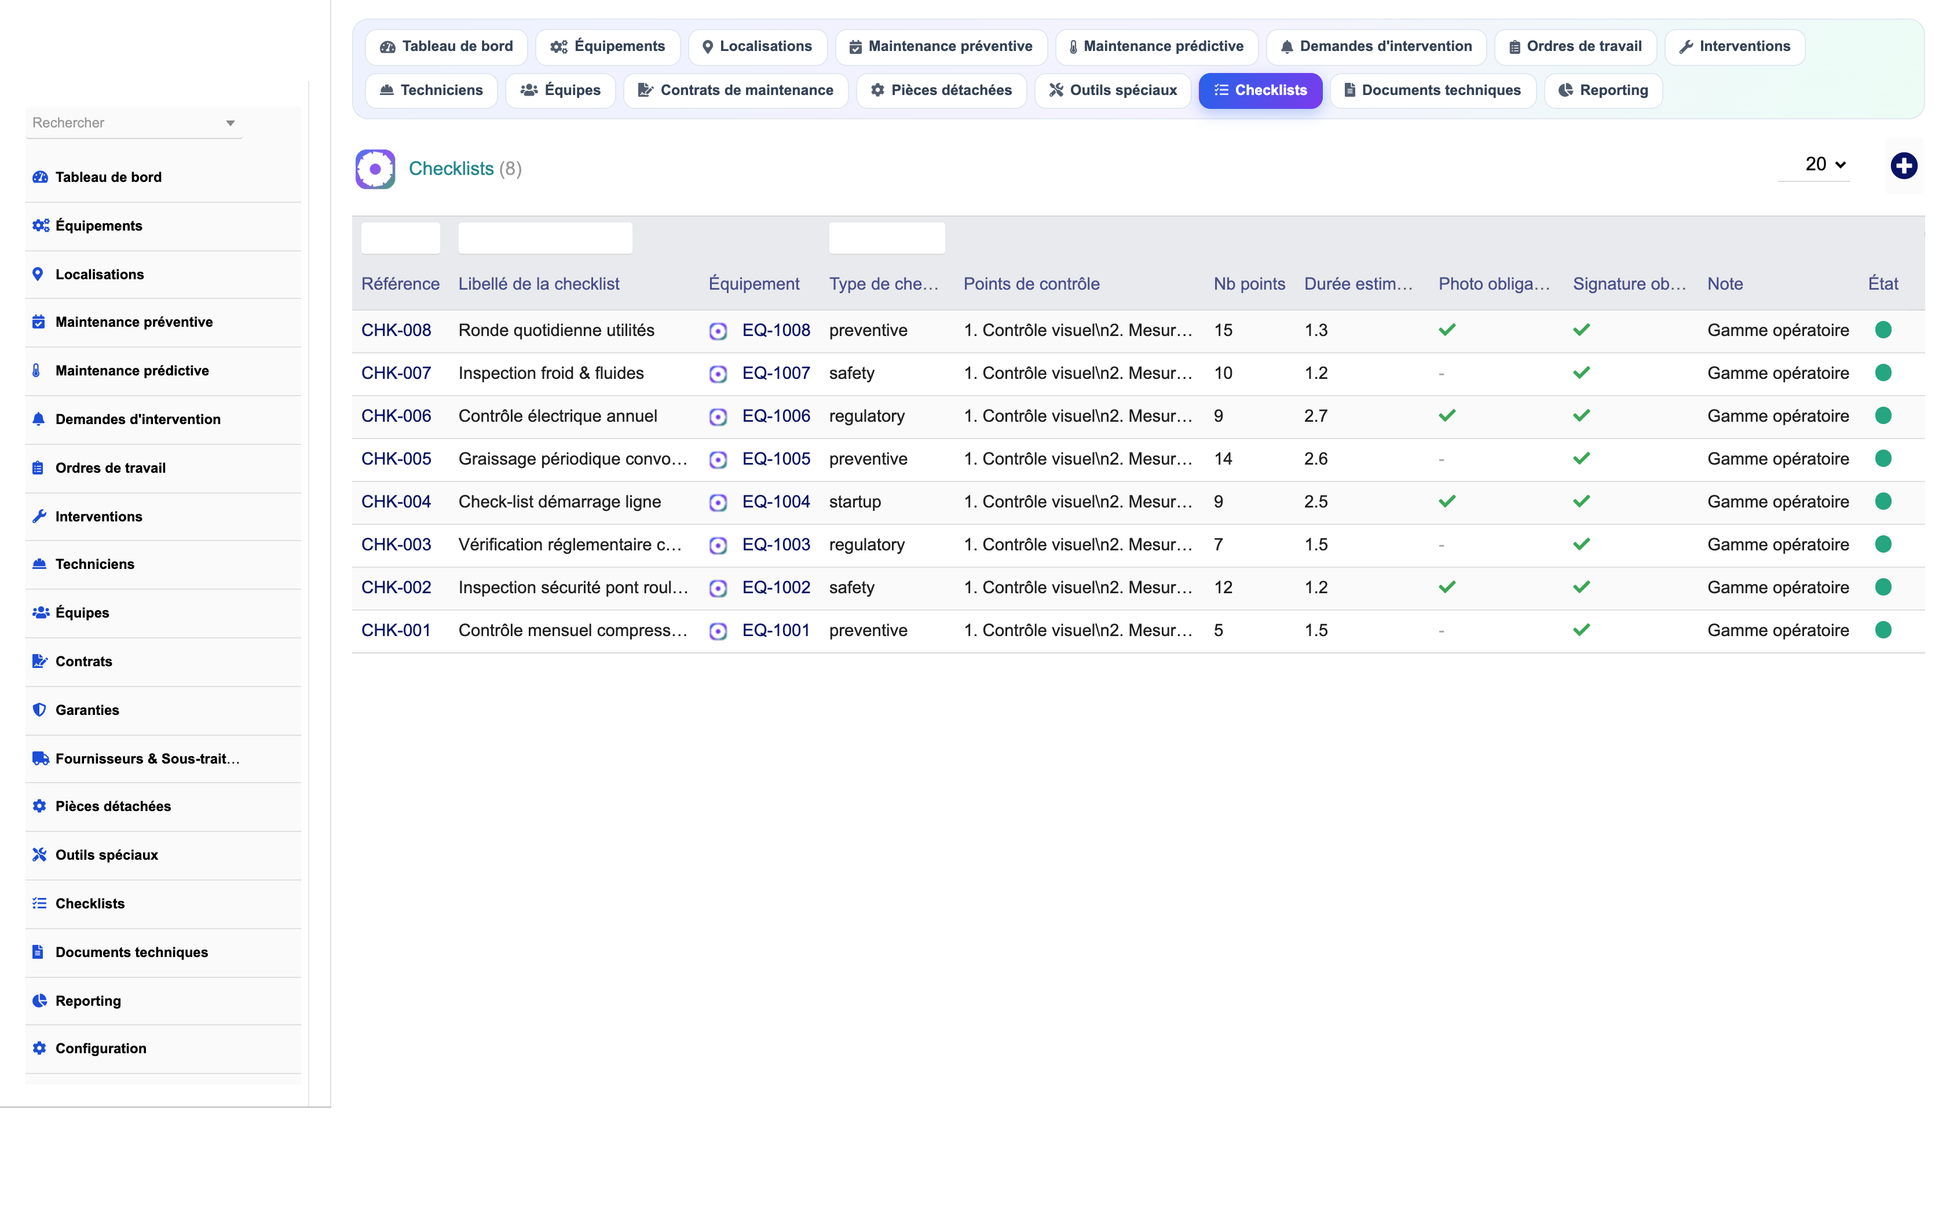Click the green État dot for CHK-004
The width and height of the screenshot is (1946, 1205).
click(x=1883, y=502)
